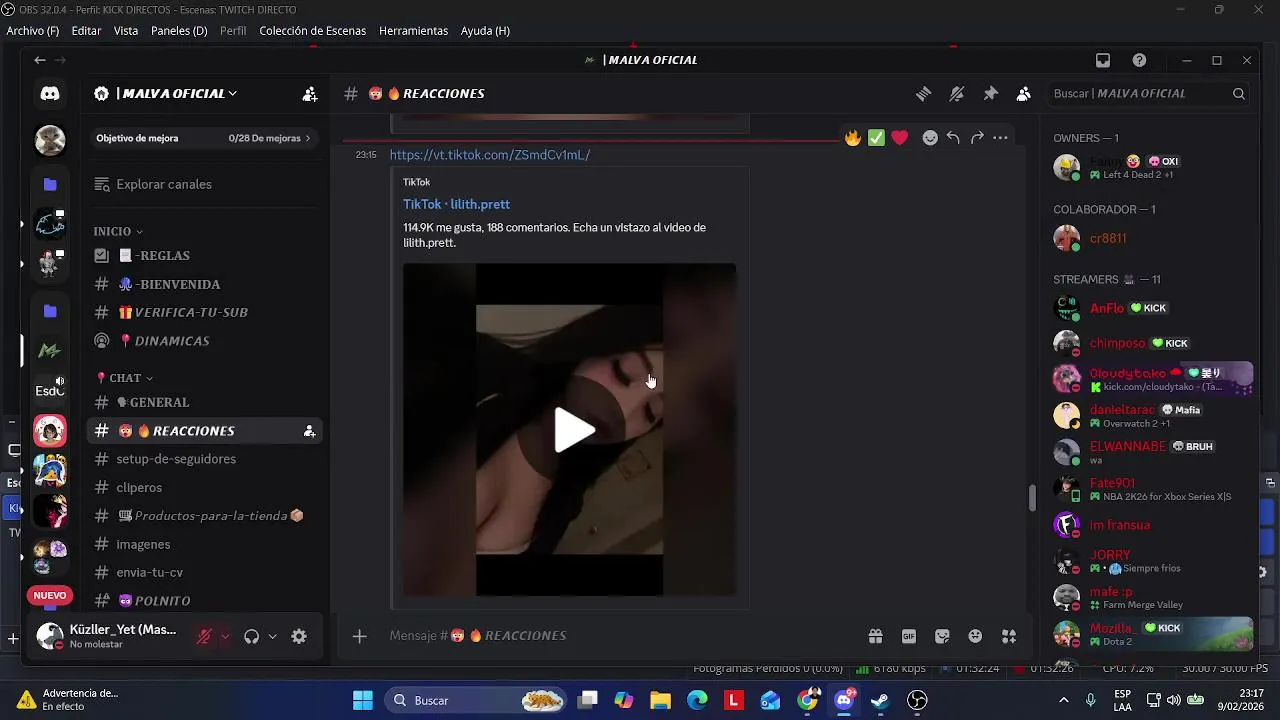React with the fire emoji
The width and height of the screenshot is (1280, 720).
point(853,138)
